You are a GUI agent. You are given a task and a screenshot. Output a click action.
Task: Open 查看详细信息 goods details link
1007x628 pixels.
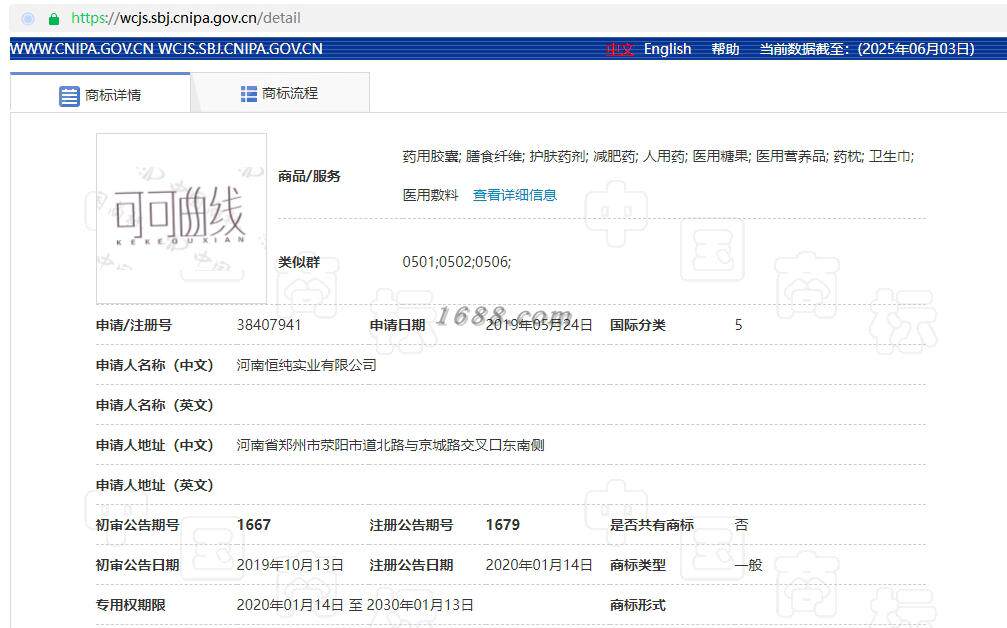click(514, 195)
